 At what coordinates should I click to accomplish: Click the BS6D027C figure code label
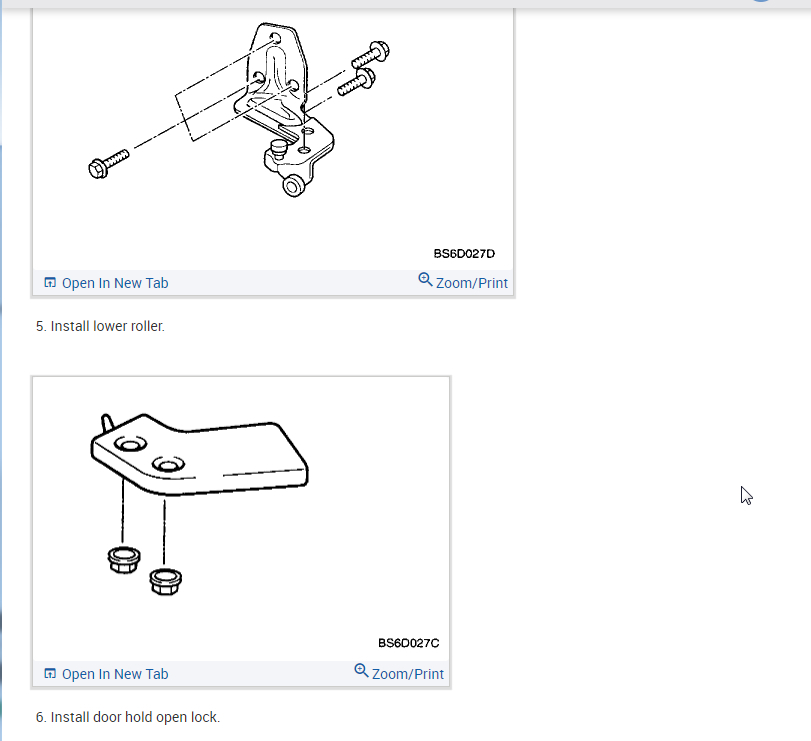[409, 643]
